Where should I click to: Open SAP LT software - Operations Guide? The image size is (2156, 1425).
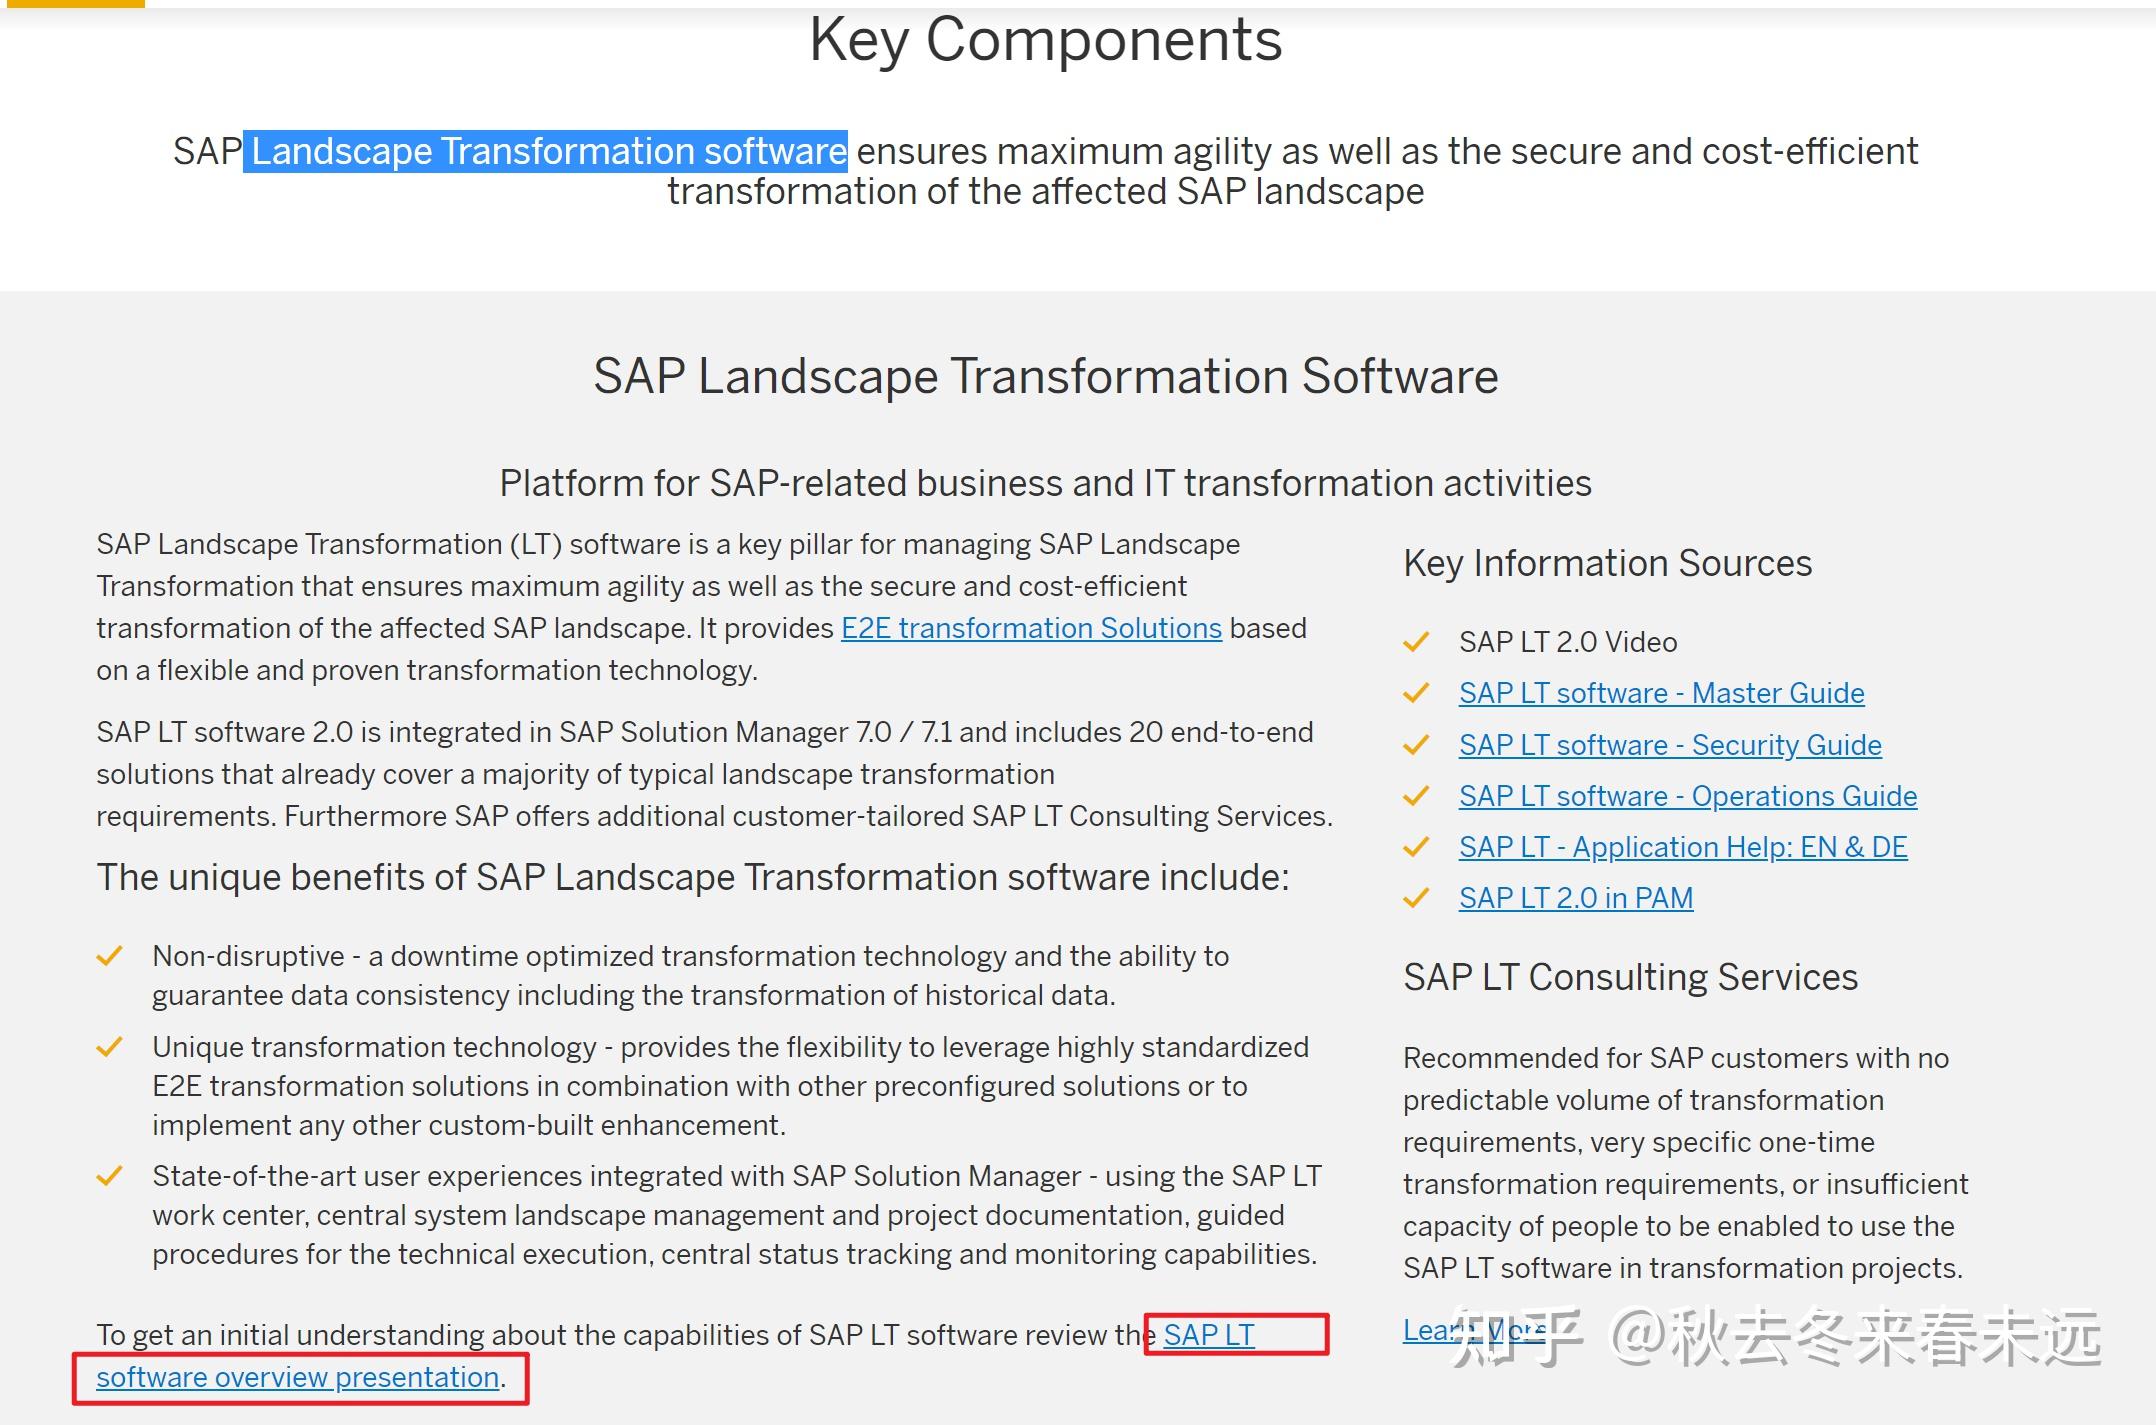click(1688, 797)
